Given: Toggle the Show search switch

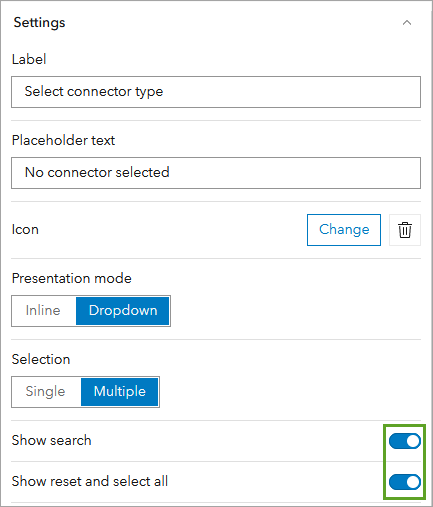Looking at the screenshot, I should click(x=405, y=441).
